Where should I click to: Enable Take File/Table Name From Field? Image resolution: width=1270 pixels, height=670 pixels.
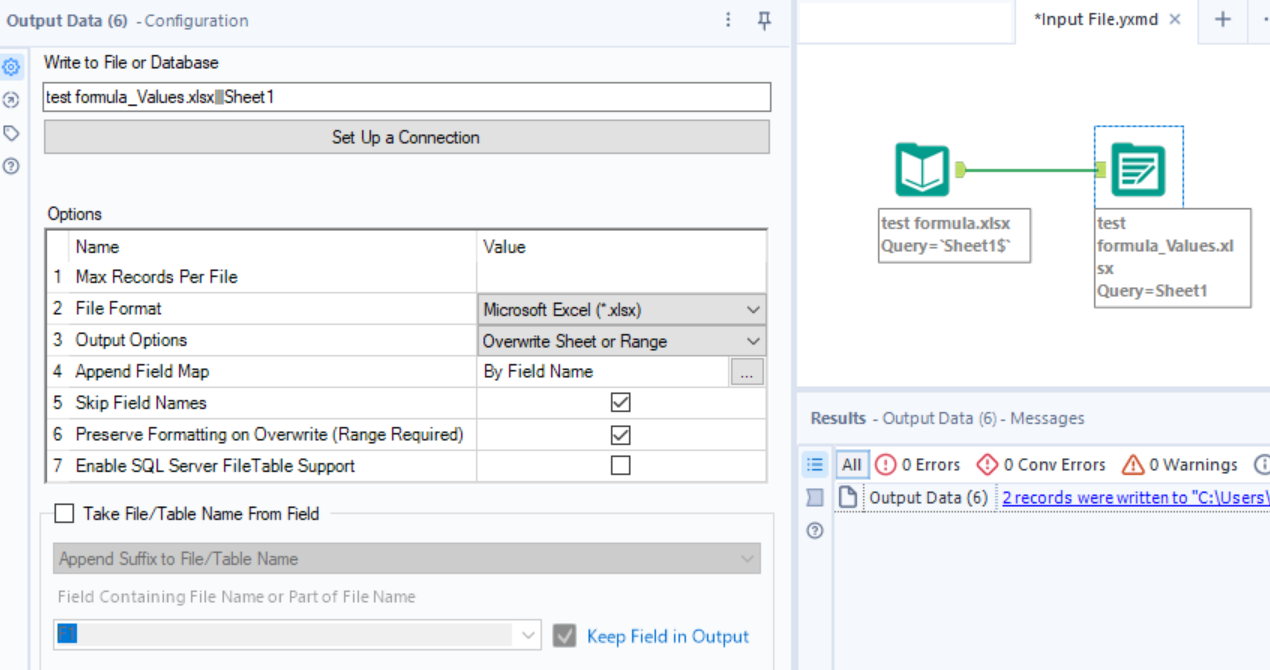[64, 513]
